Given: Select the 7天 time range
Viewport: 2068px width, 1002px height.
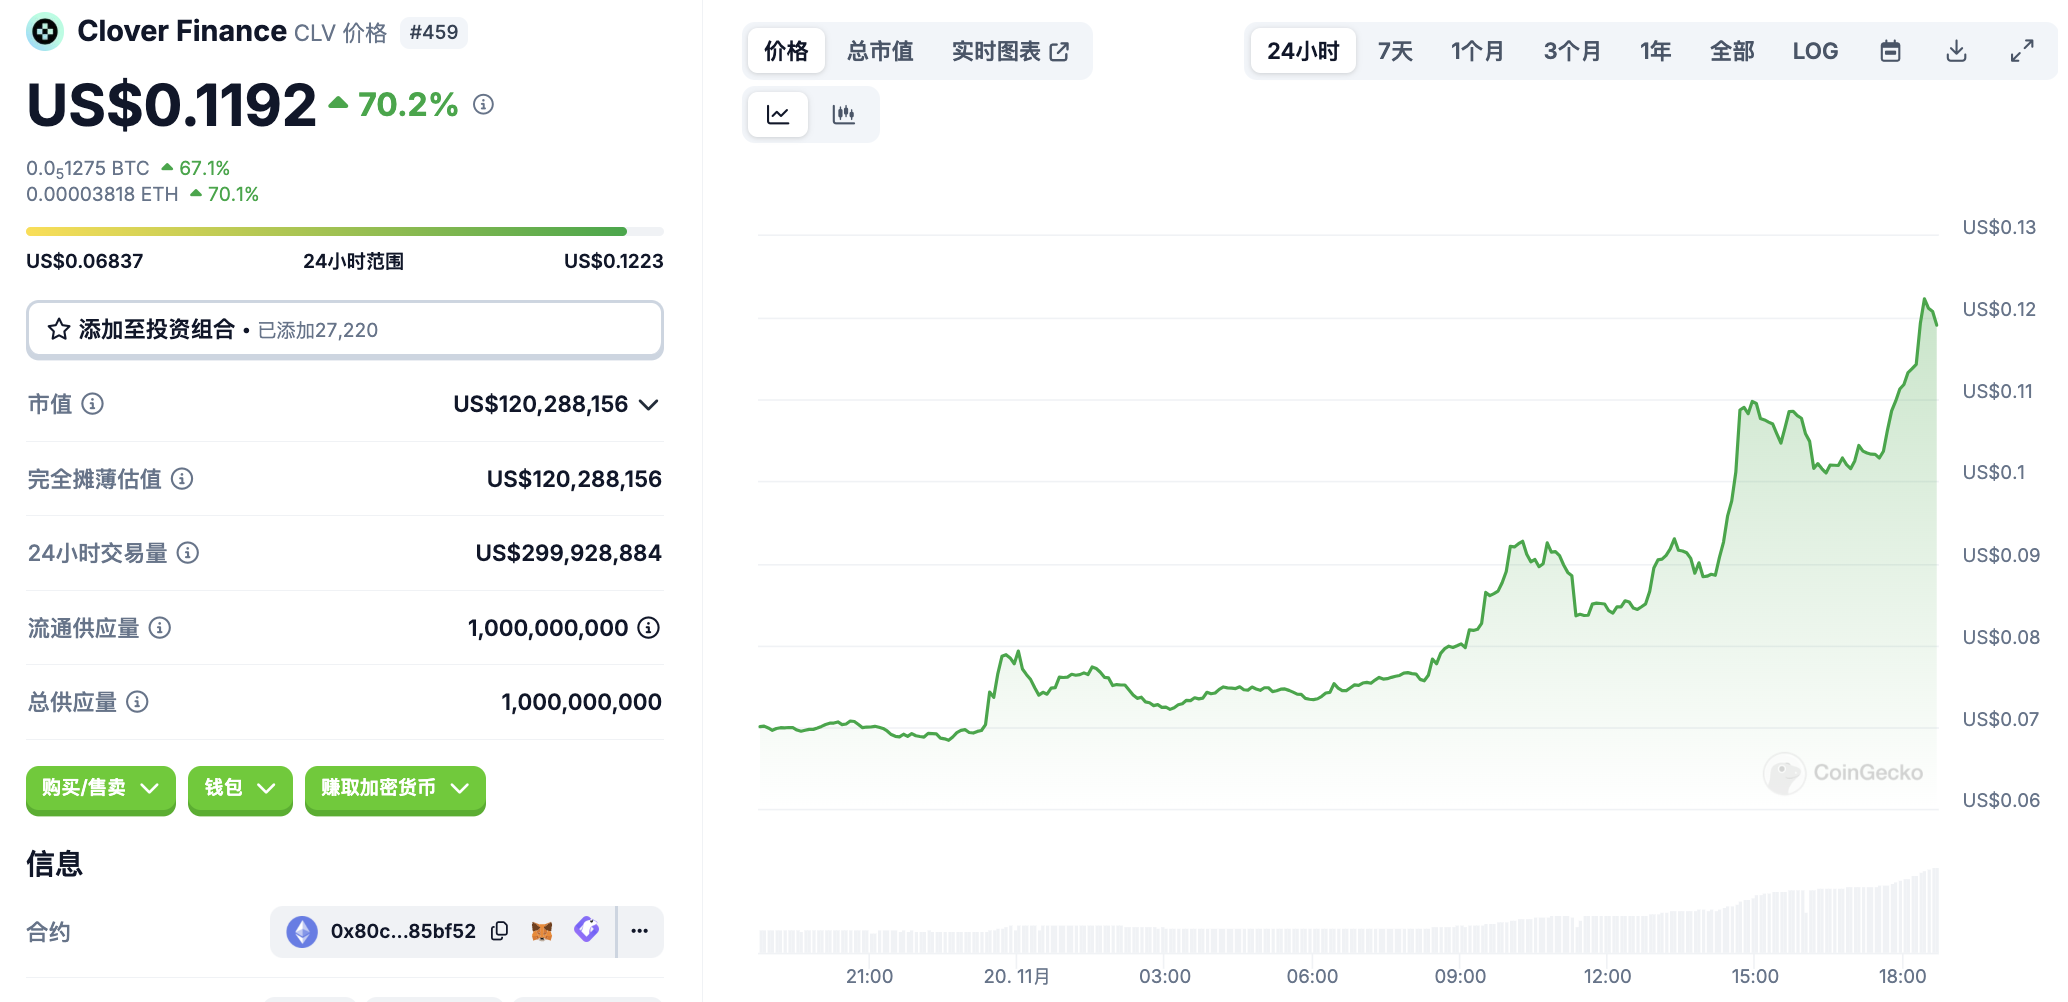Looking at the screenshot, I should click(1394, 51).
